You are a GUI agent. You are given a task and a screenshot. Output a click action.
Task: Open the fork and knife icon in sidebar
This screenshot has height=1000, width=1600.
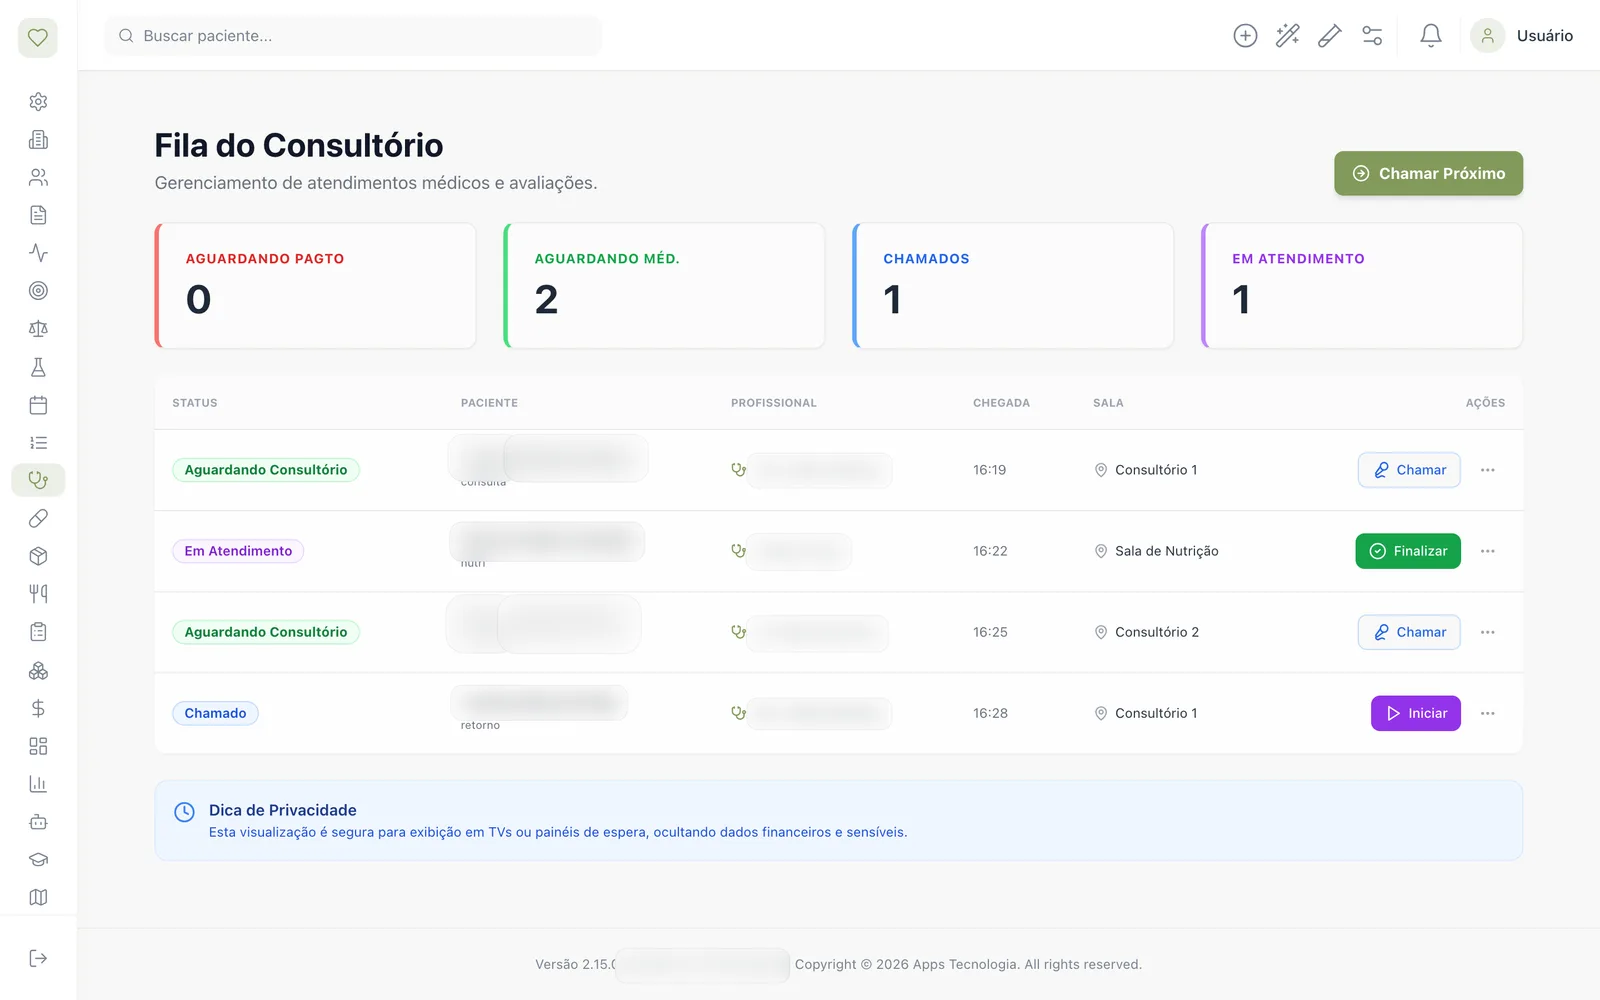(x=38, y=594)
